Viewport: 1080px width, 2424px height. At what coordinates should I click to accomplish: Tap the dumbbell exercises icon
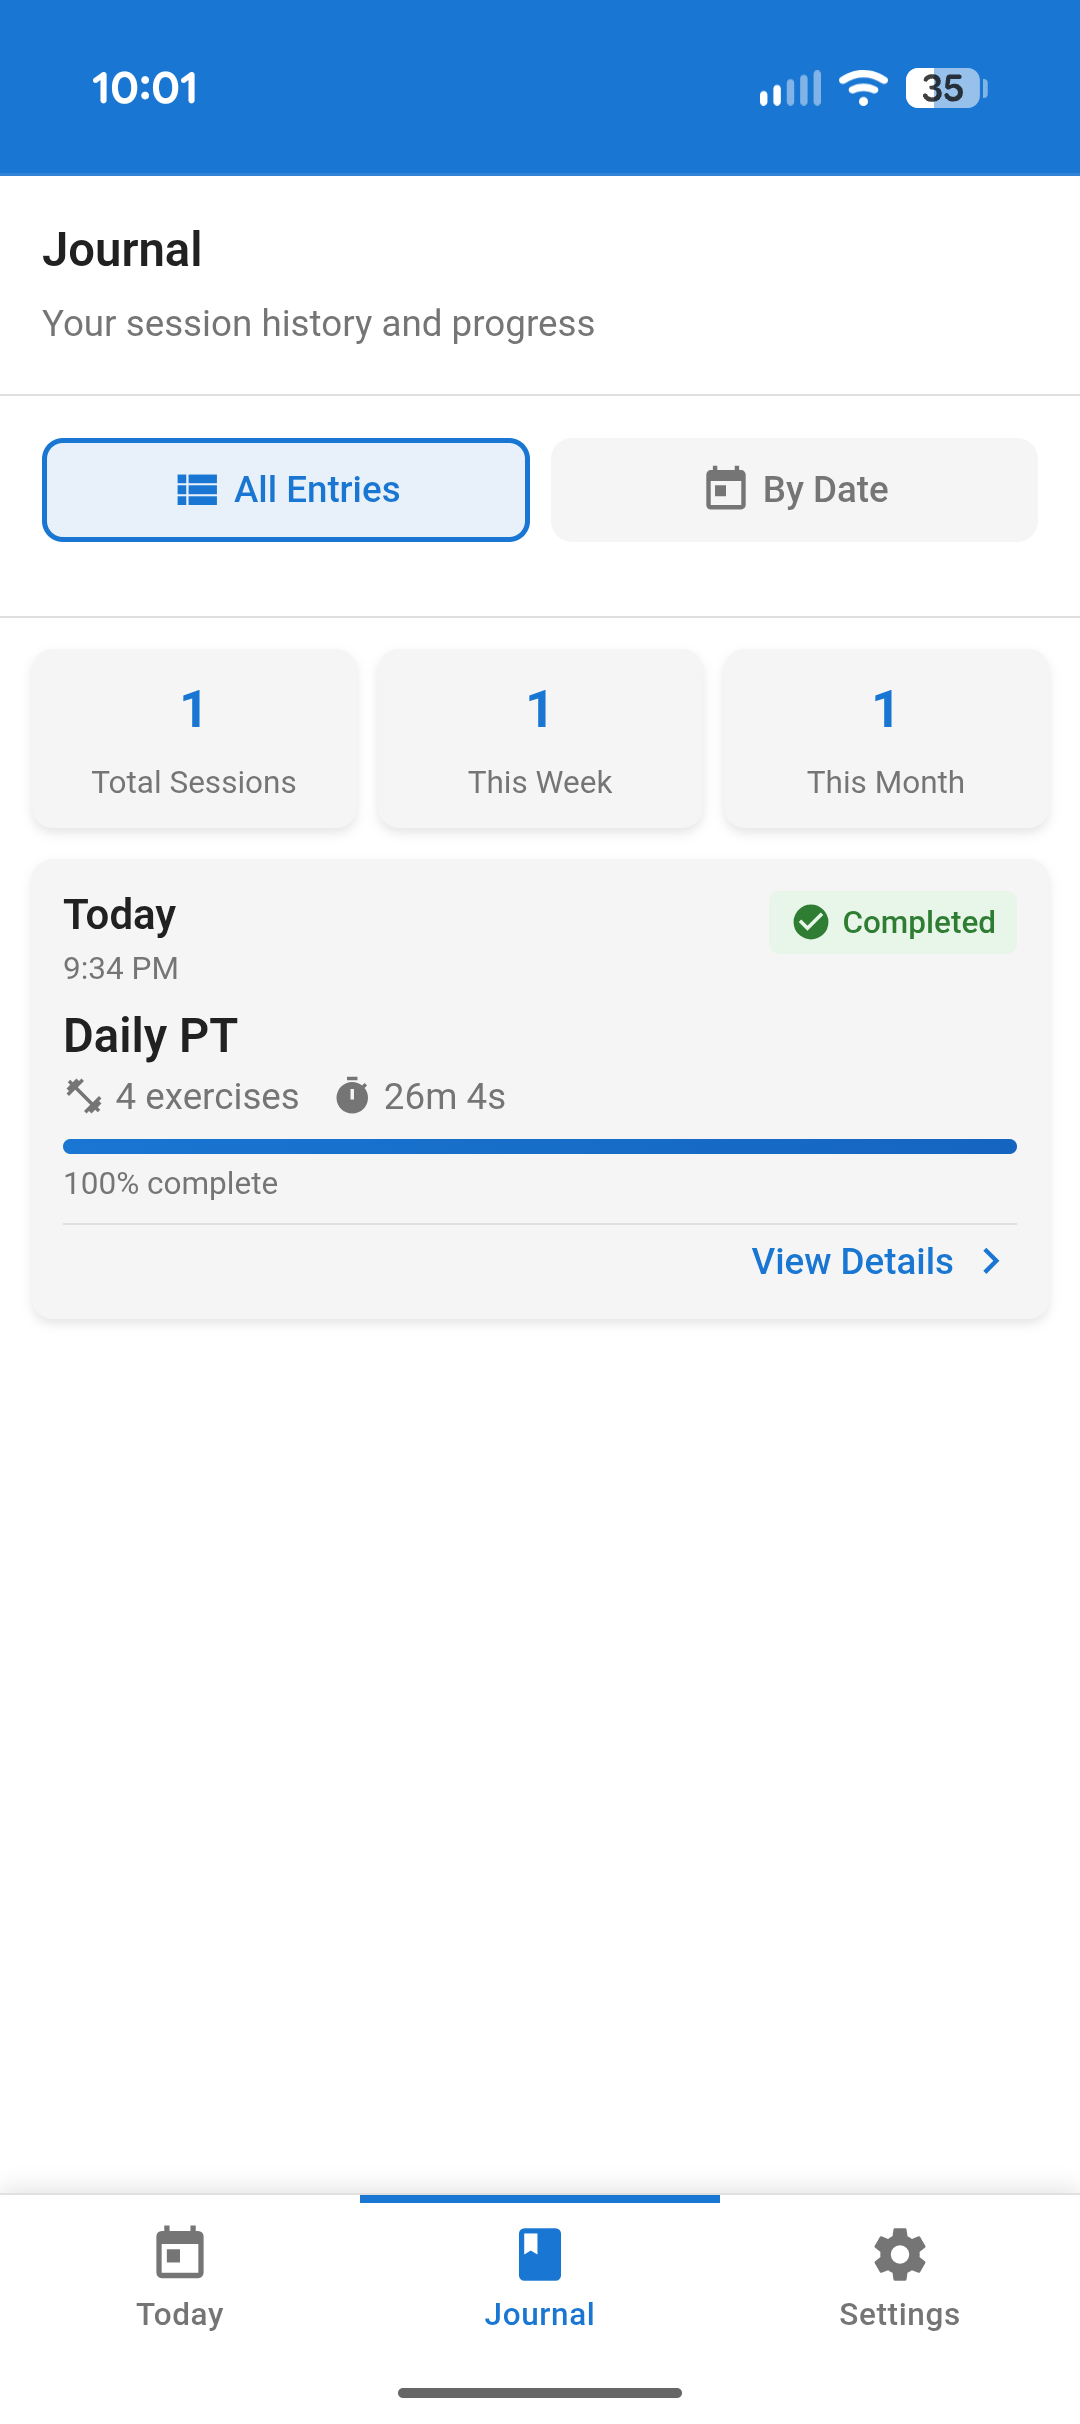coord(84,1096)
